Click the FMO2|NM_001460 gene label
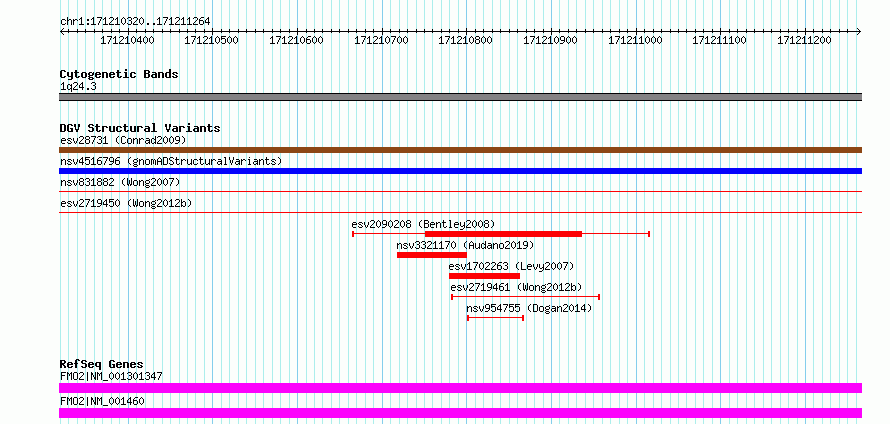 pyautogui.click(x=102, y=401)
